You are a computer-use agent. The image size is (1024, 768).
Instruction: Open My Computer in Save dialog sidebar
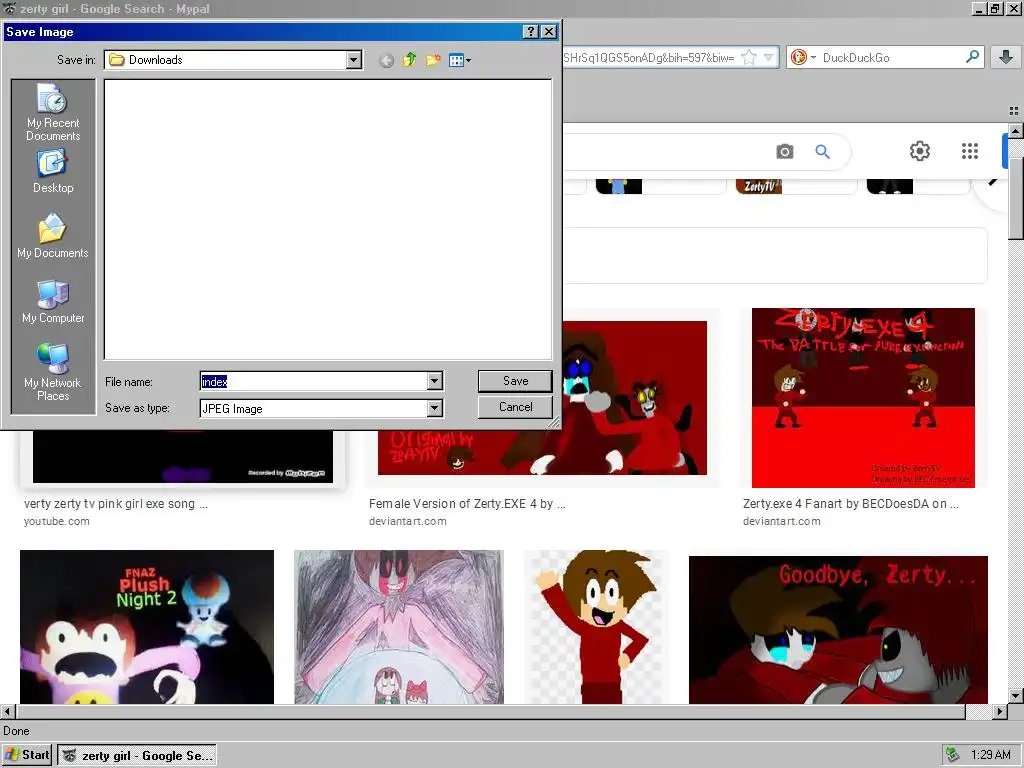tap(53, 302)
